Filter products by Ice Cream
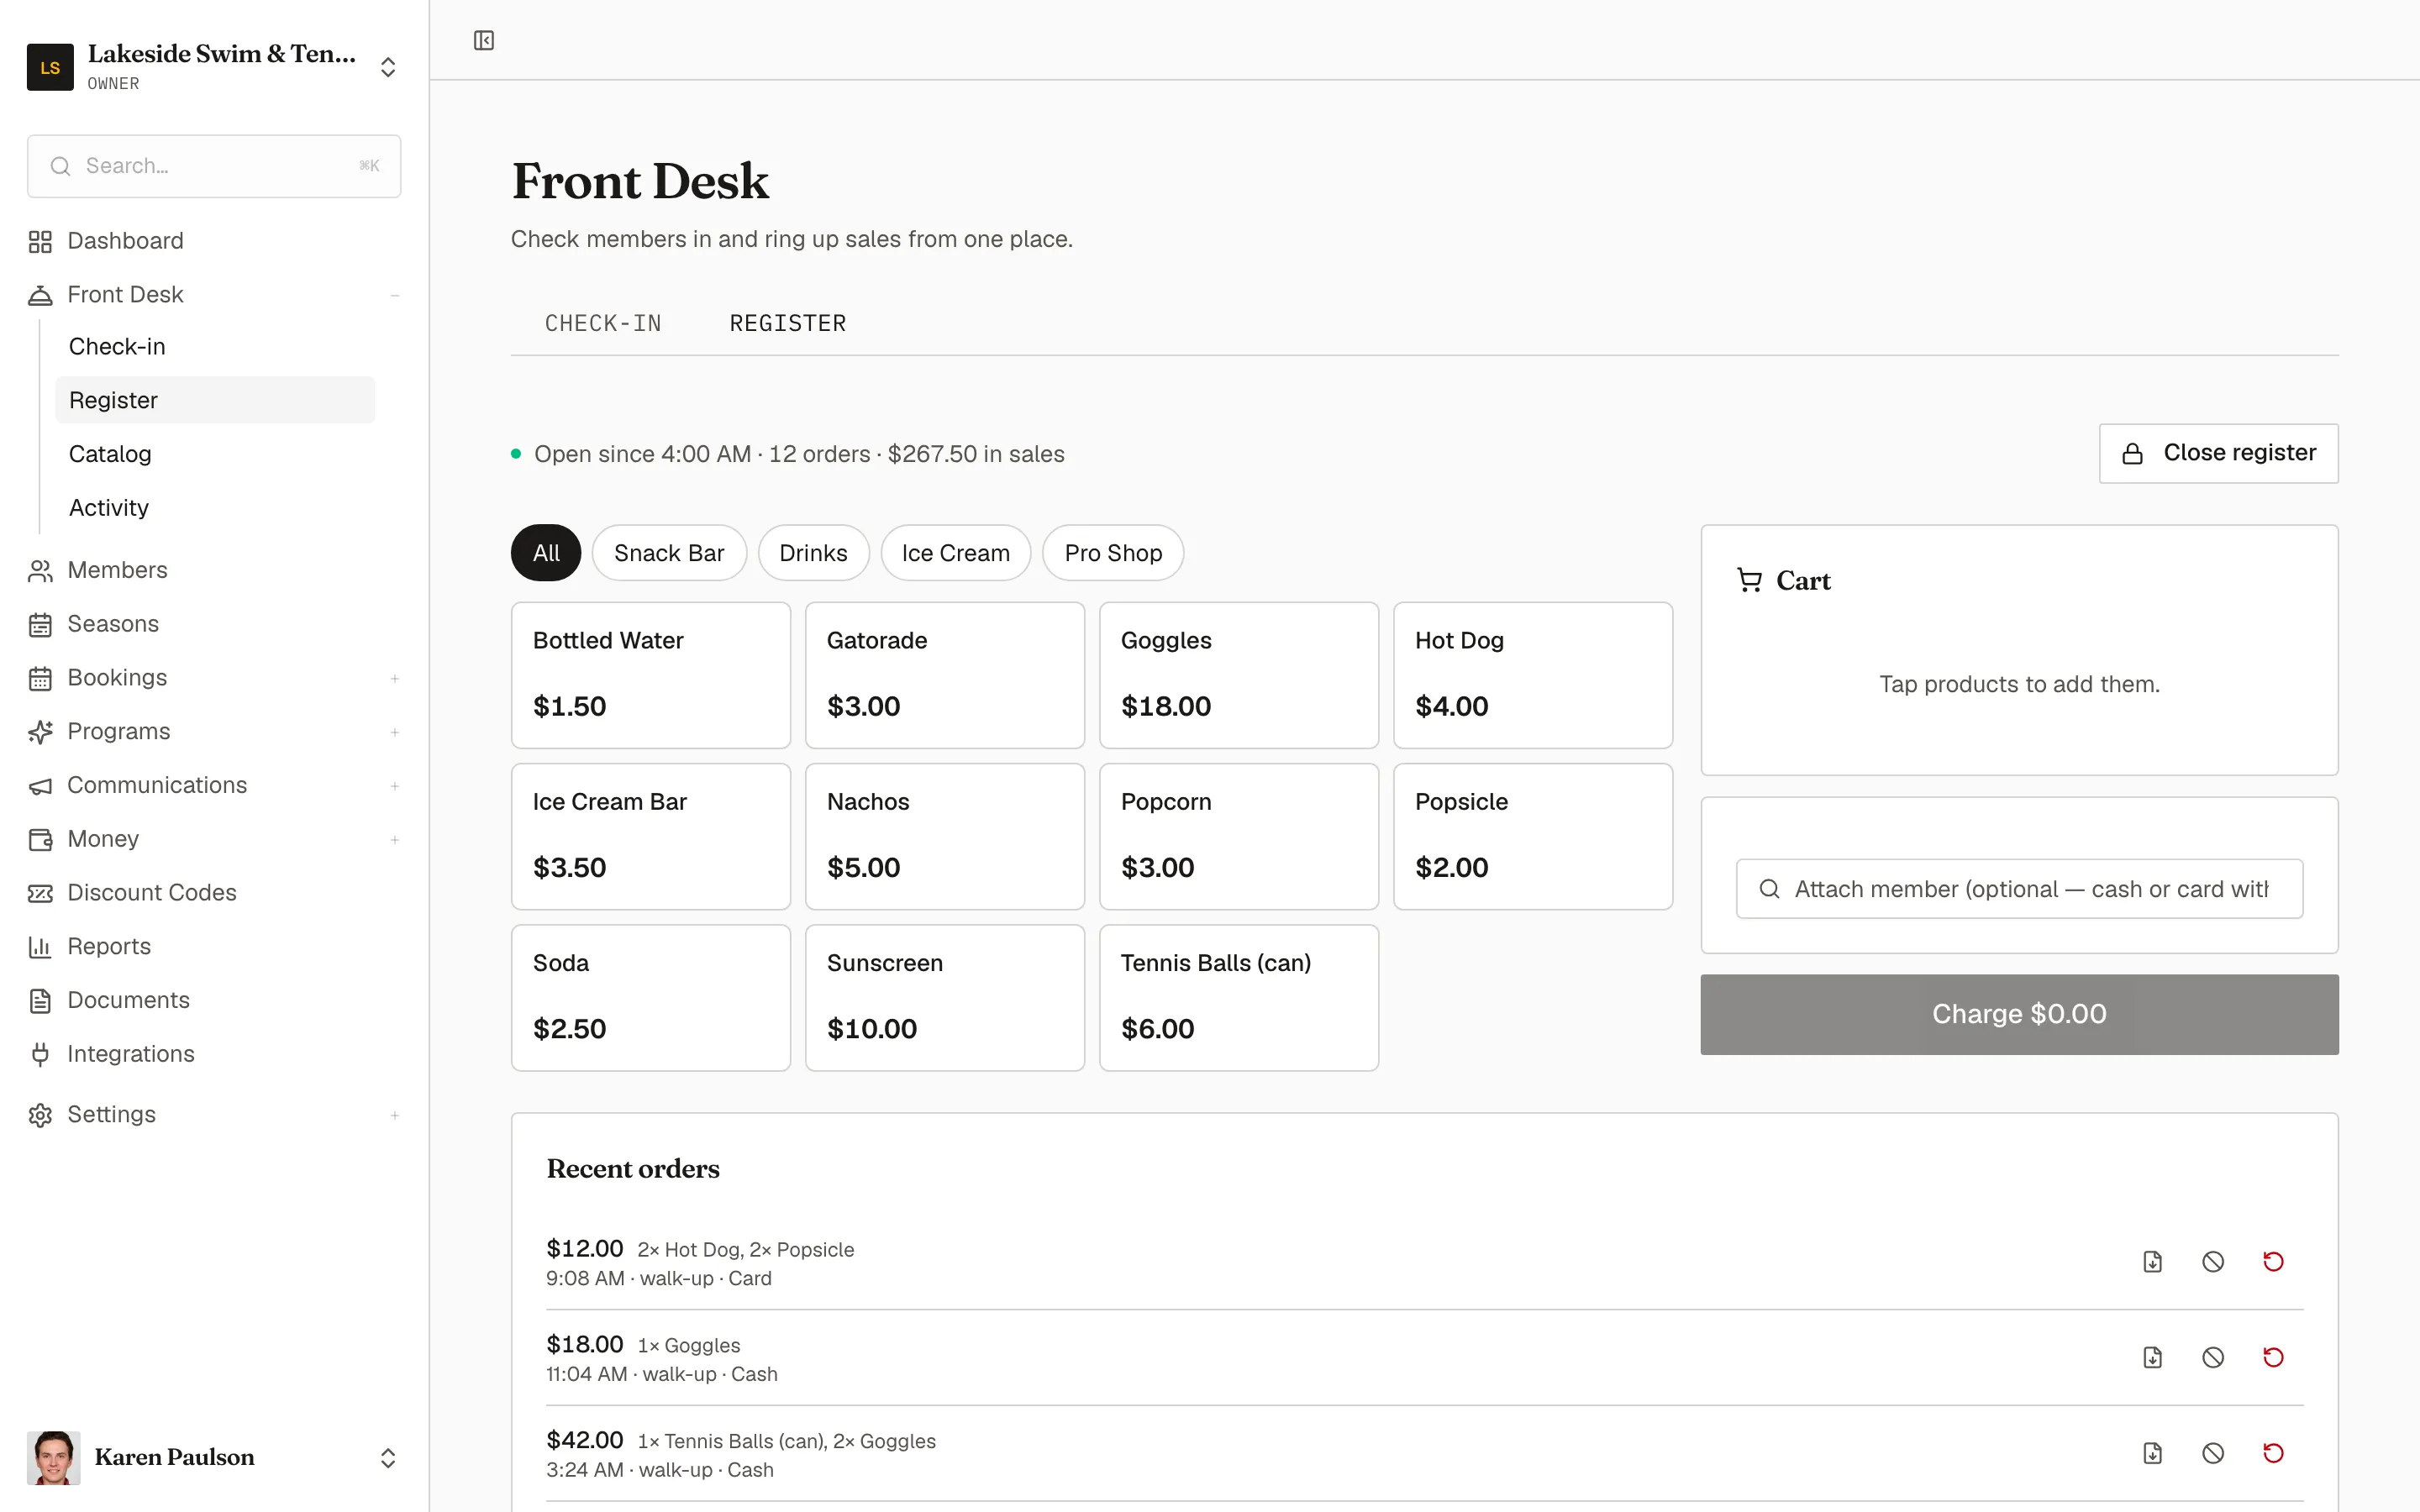2420x1512 pixels. point(956,553)
